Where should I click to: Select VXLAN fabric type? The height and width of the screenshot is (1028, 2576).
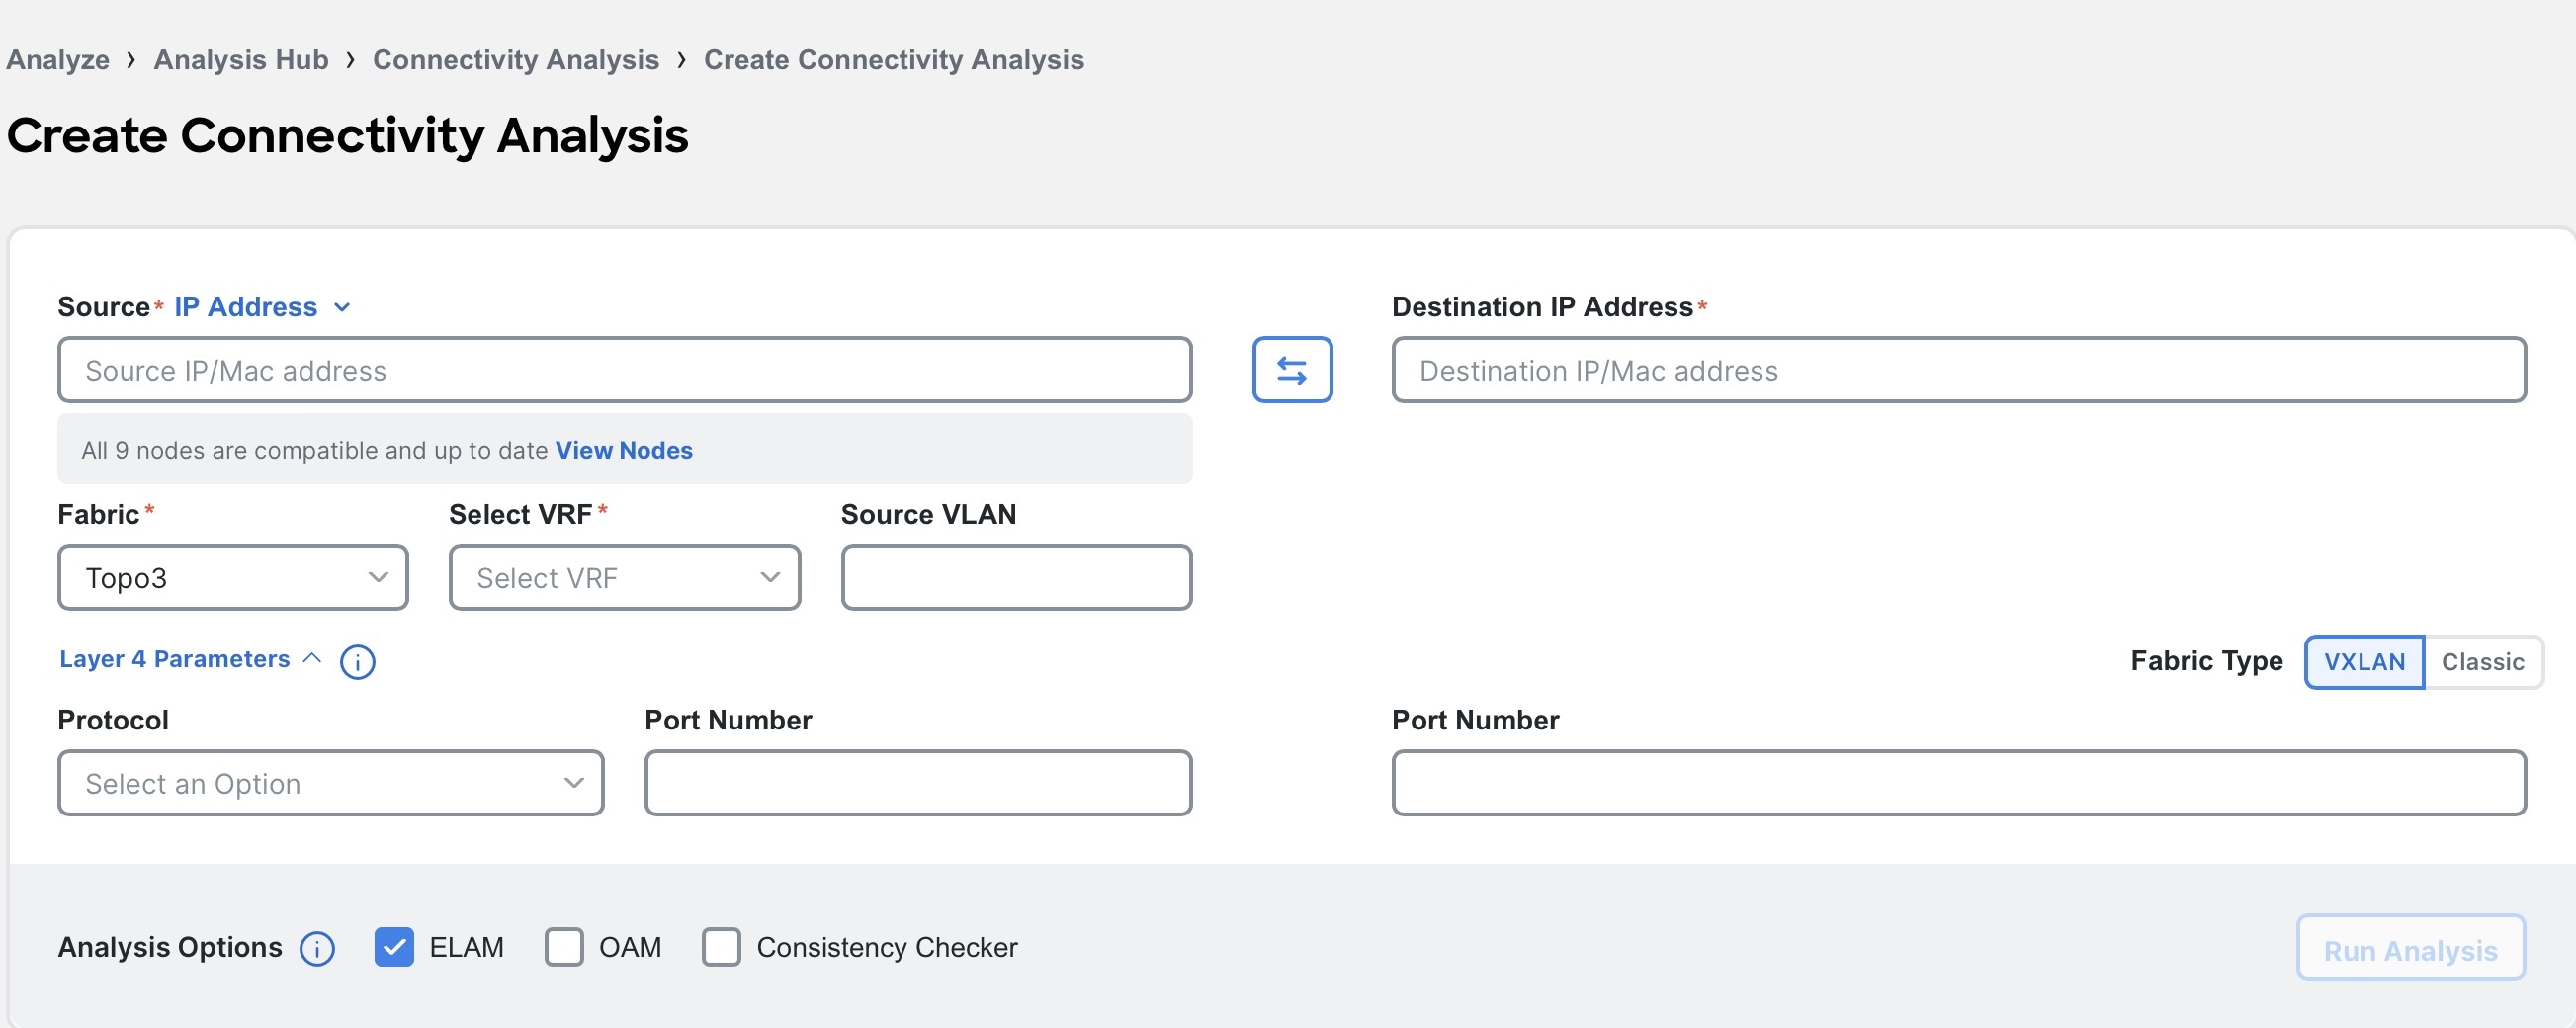[2364, 662]
